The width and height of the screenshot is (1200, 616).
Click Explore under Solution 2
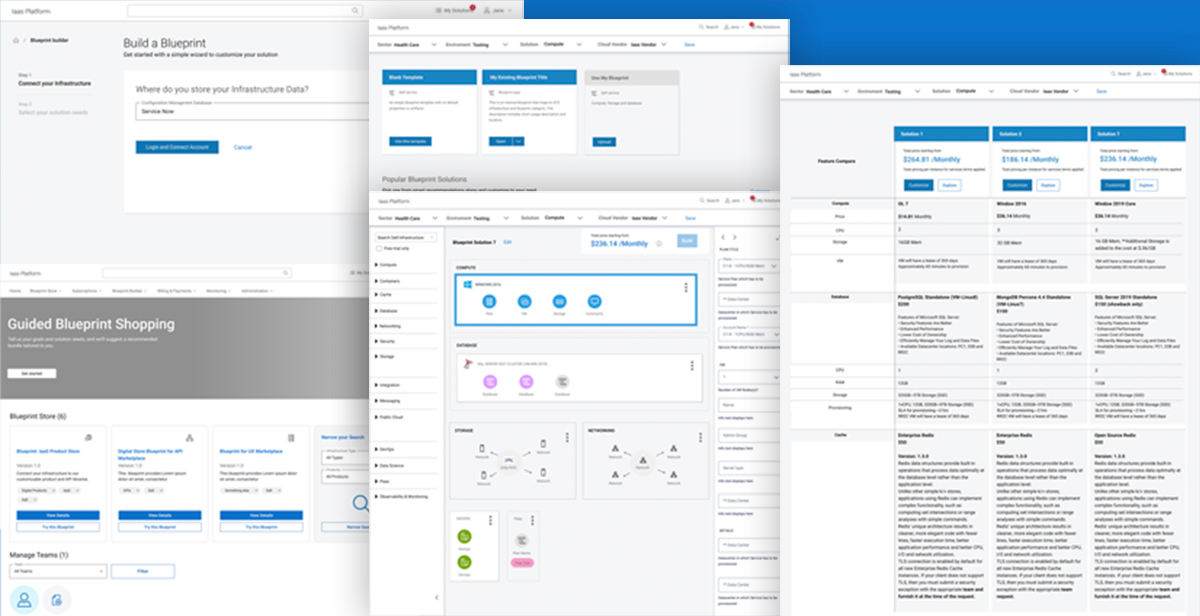point(1048,185)
